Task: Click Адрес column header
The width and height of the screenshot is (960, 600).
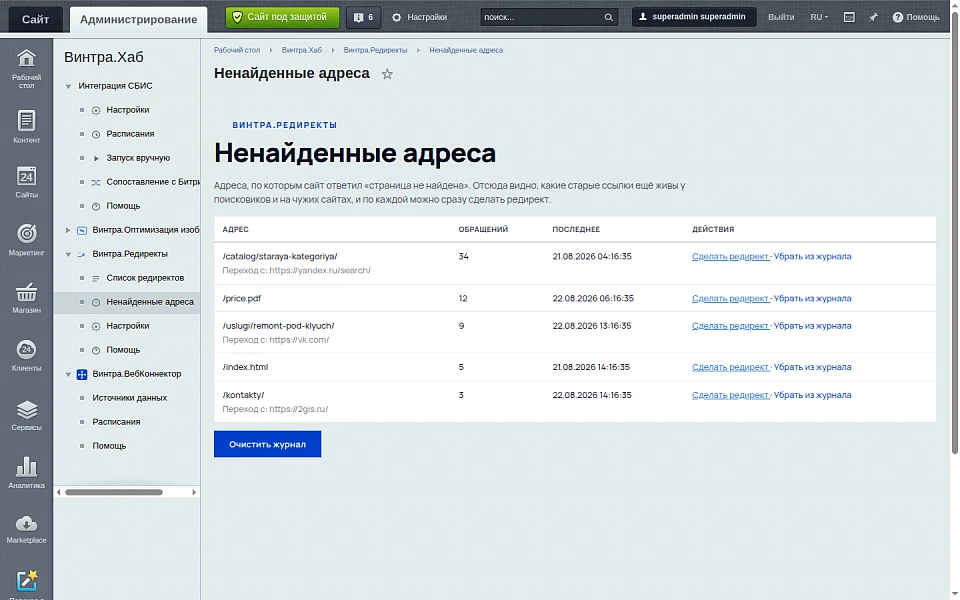Action: pos(236,229)
